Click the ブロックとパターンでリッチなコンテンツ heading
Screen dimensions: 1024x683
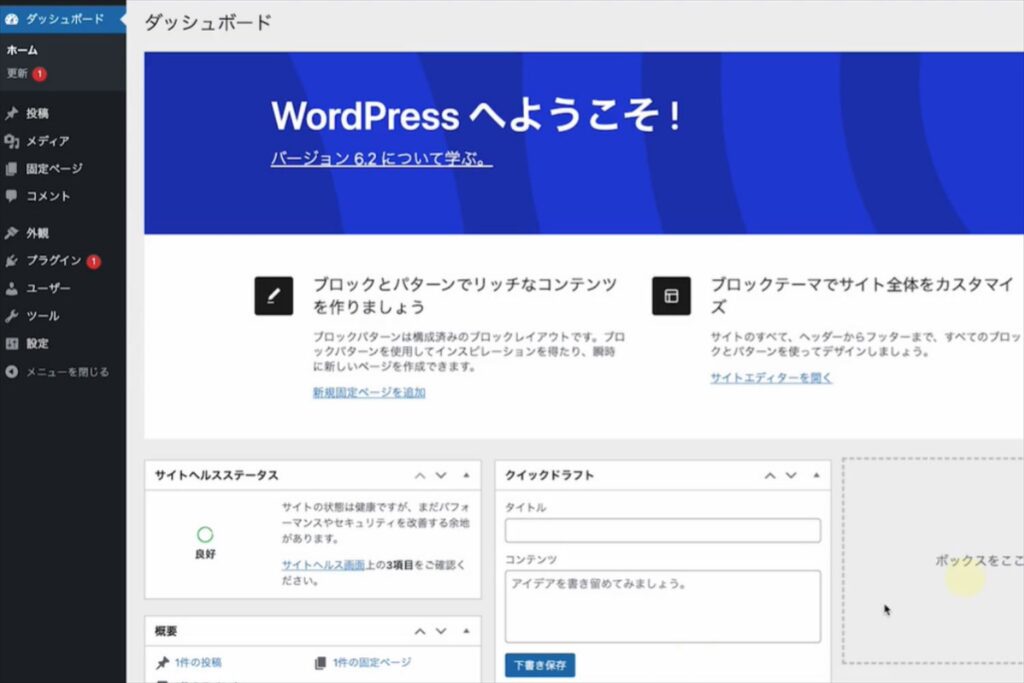[465, 296]
